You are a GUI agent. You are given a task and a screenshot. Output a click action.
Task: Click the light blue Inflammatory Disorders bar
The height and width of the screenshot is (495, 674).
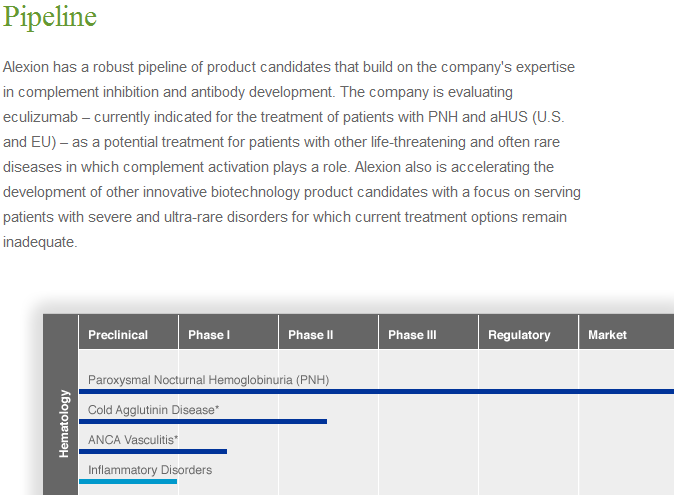point(128,482)
